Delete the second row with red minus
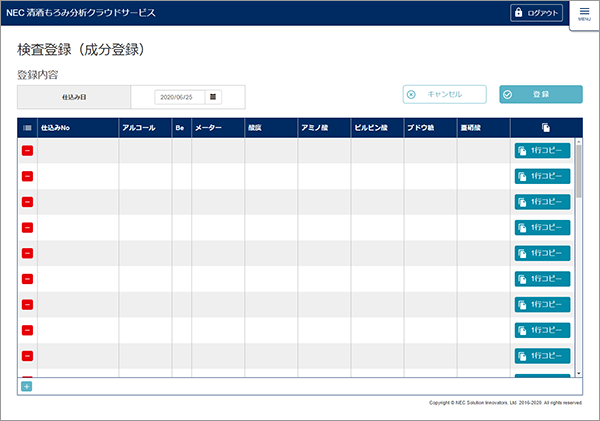 click(27, 177)
